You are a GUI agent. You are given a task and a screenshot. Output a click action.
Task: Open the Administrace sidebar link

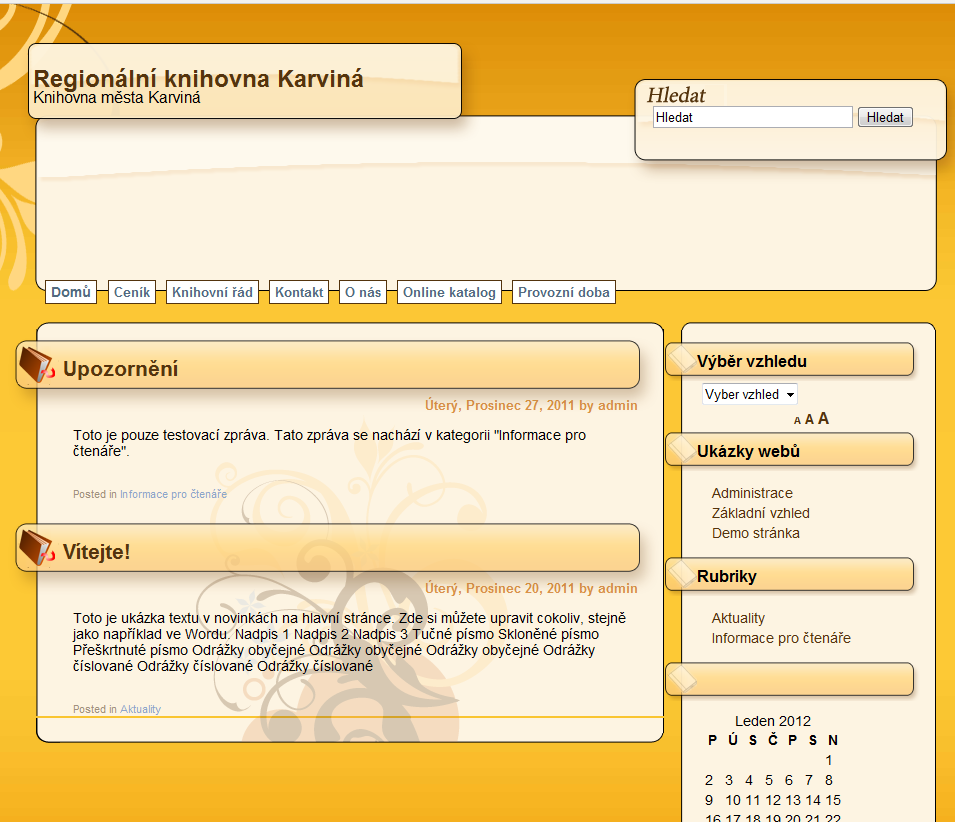click(x=752, y=493)
